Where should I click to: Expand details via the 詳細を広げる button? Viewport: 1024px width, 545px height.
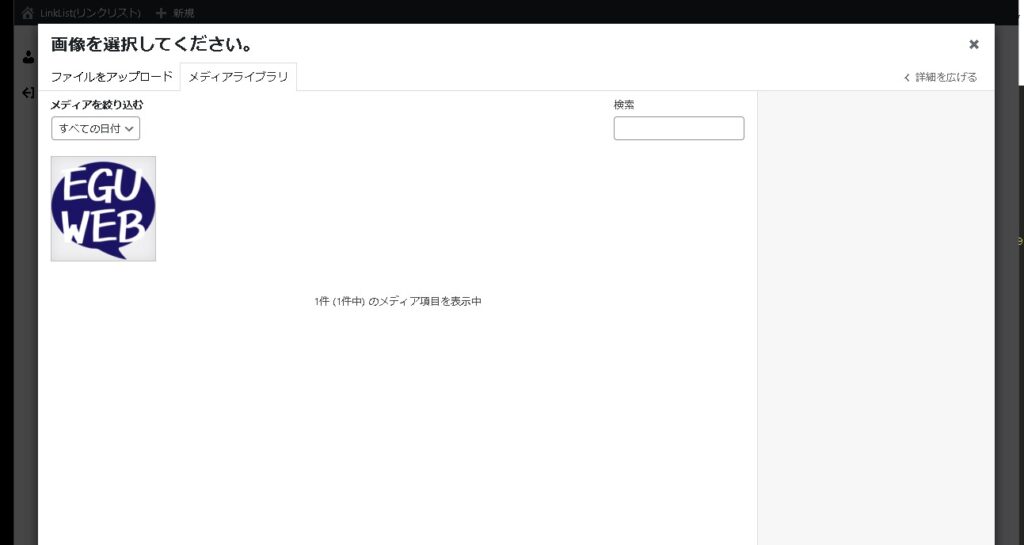pos(945,77)
